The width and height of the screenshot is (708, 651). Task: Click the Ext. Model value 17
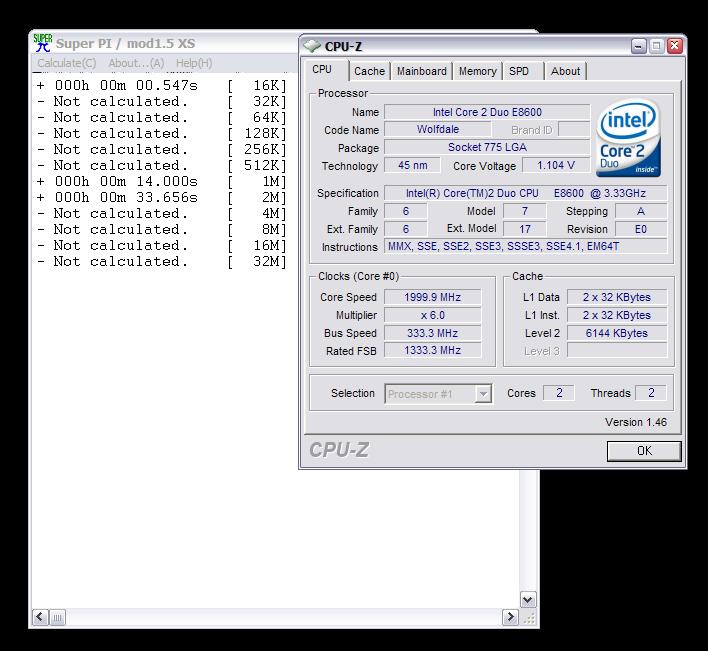(x=525, y=229)
